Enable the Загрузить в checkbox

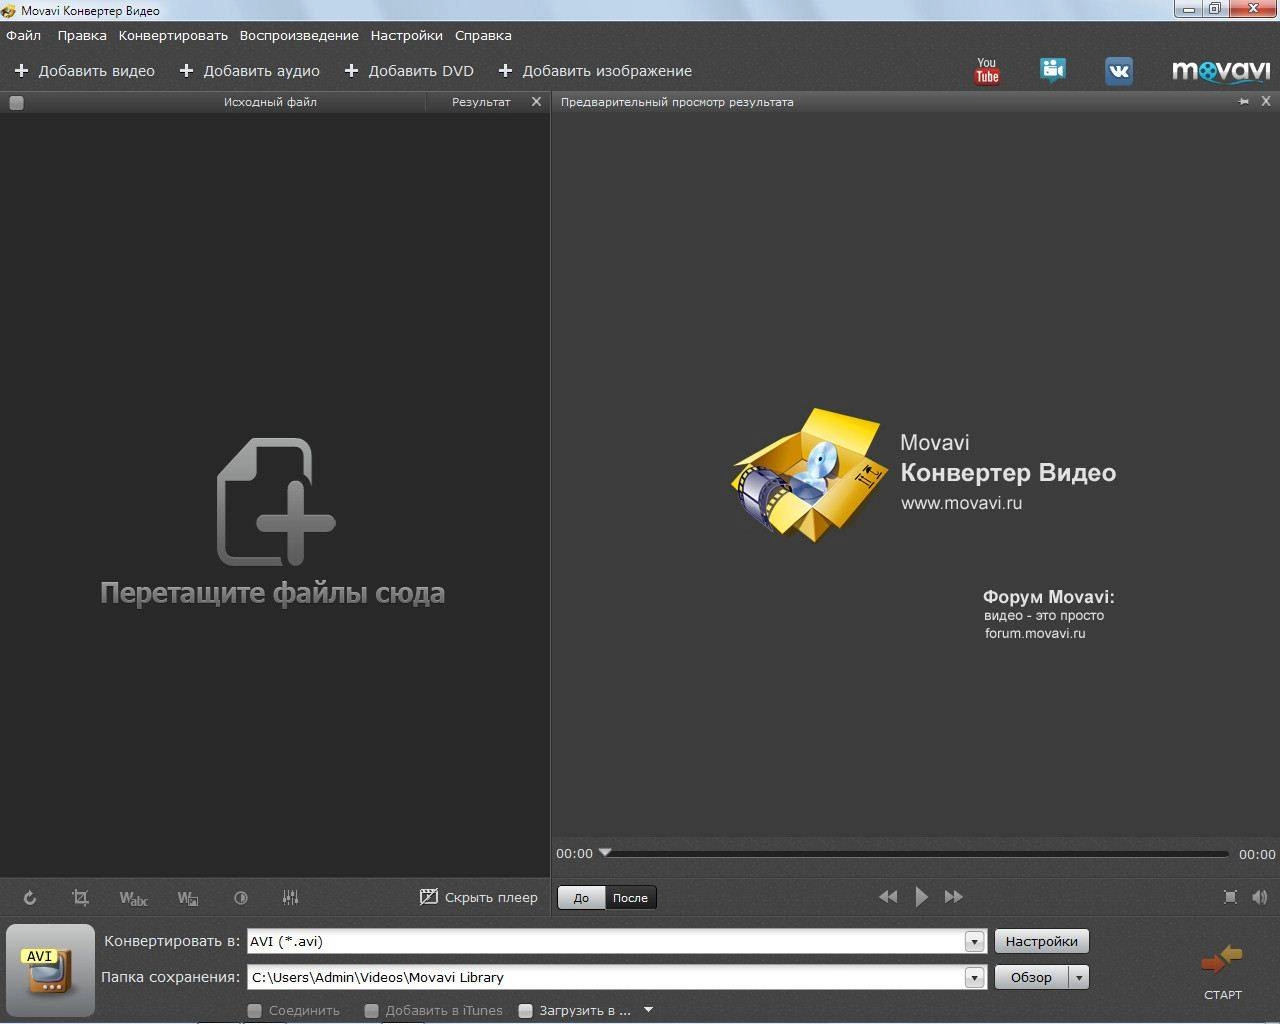(525, 1011)
